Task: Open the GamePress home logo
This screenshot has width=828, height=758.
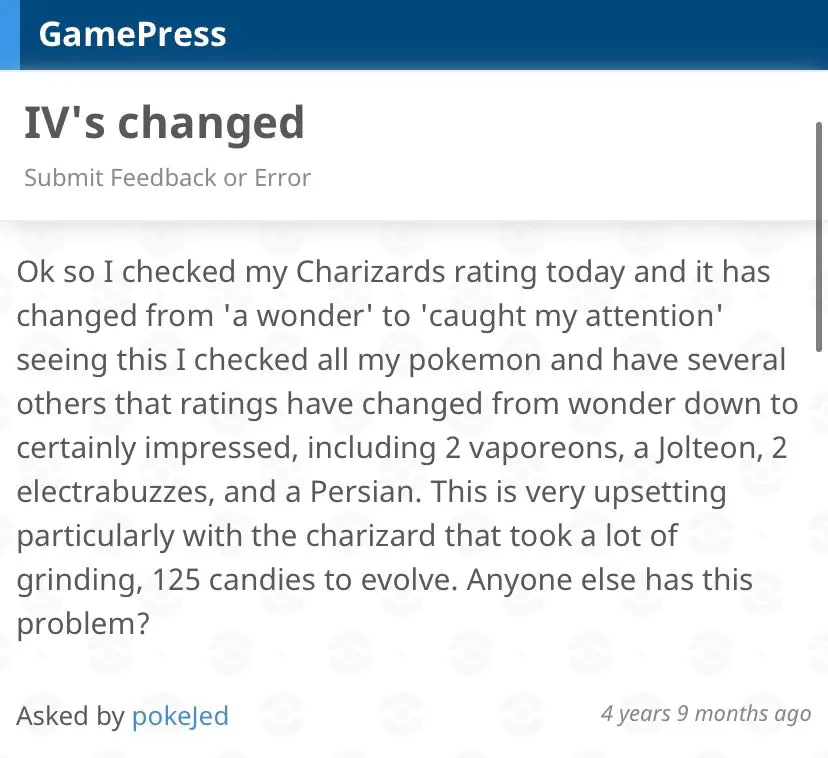Action: [x=132, y=34]
